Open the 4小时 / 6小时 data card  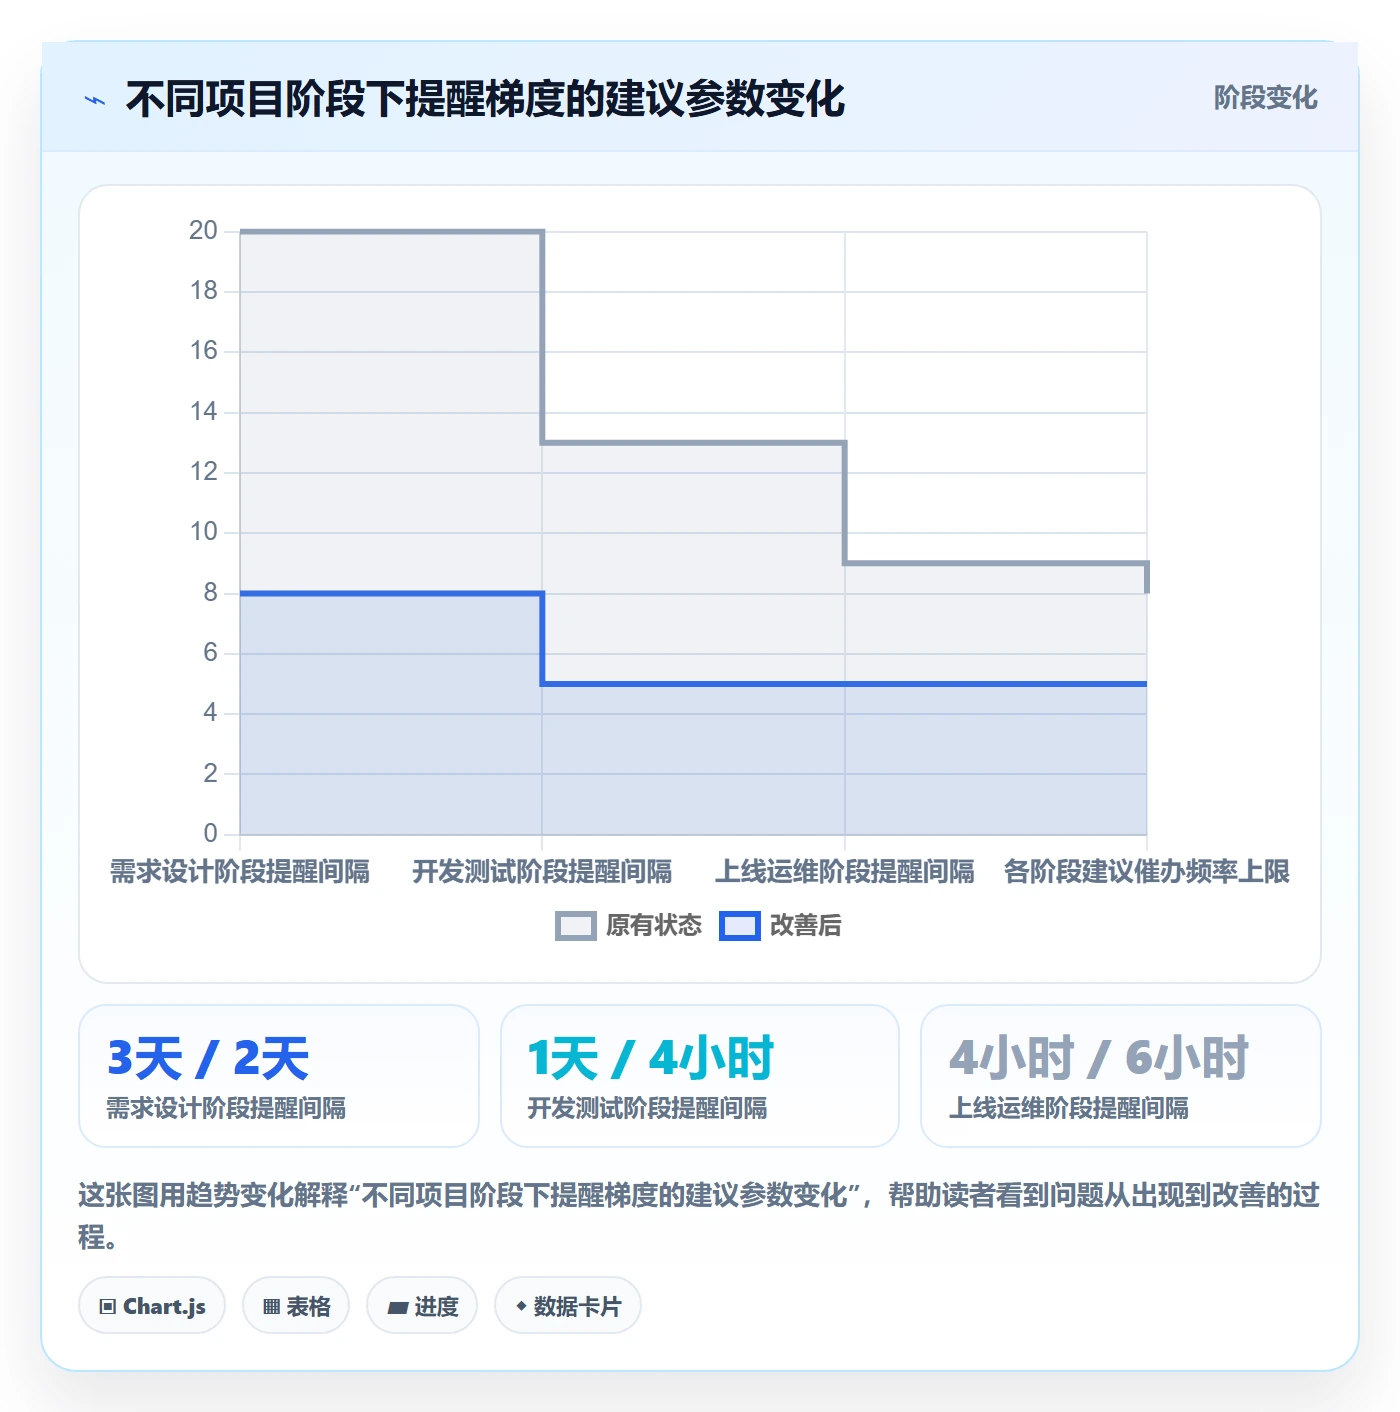click(x=1121, y=1076)
